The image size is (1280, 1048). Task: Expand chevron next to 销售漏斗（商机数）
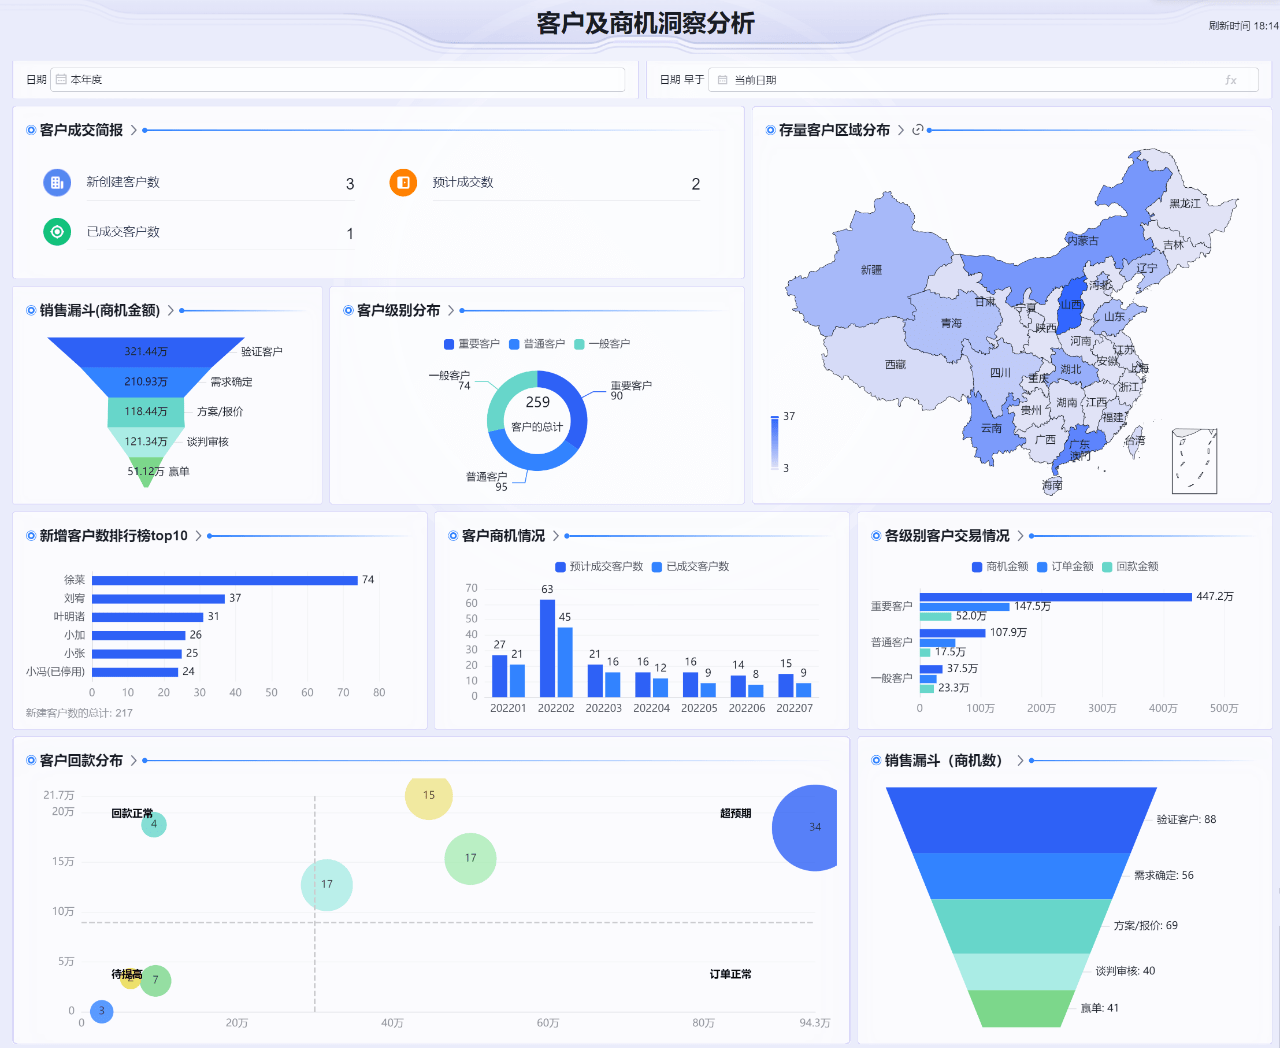pyautogui.click(x=1020, y=761)
